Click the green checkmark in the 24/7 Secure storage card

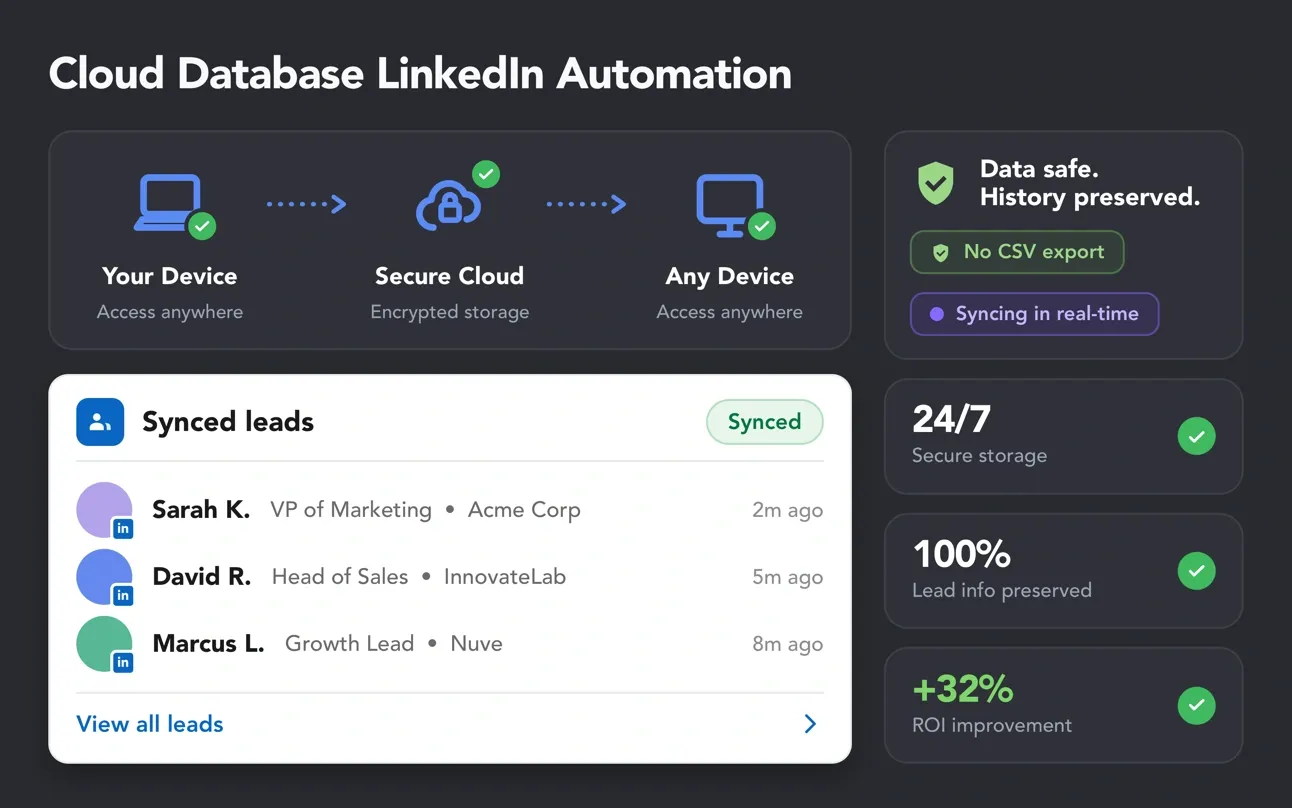click(1196, 436)
